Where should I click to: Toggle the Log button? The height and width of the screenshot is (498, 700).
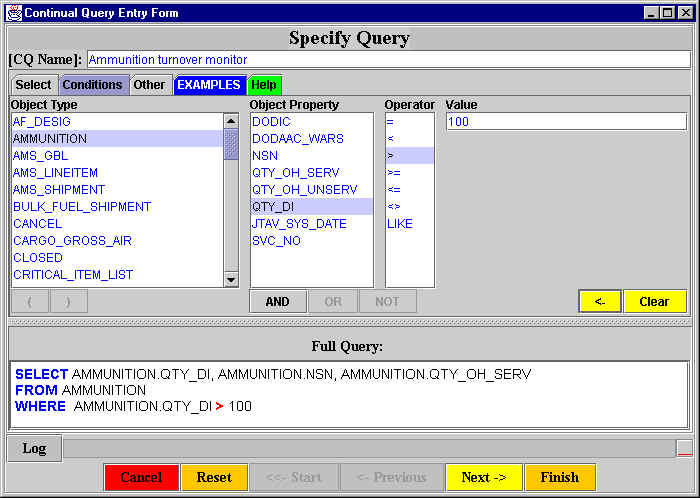[x=34, y=448]
